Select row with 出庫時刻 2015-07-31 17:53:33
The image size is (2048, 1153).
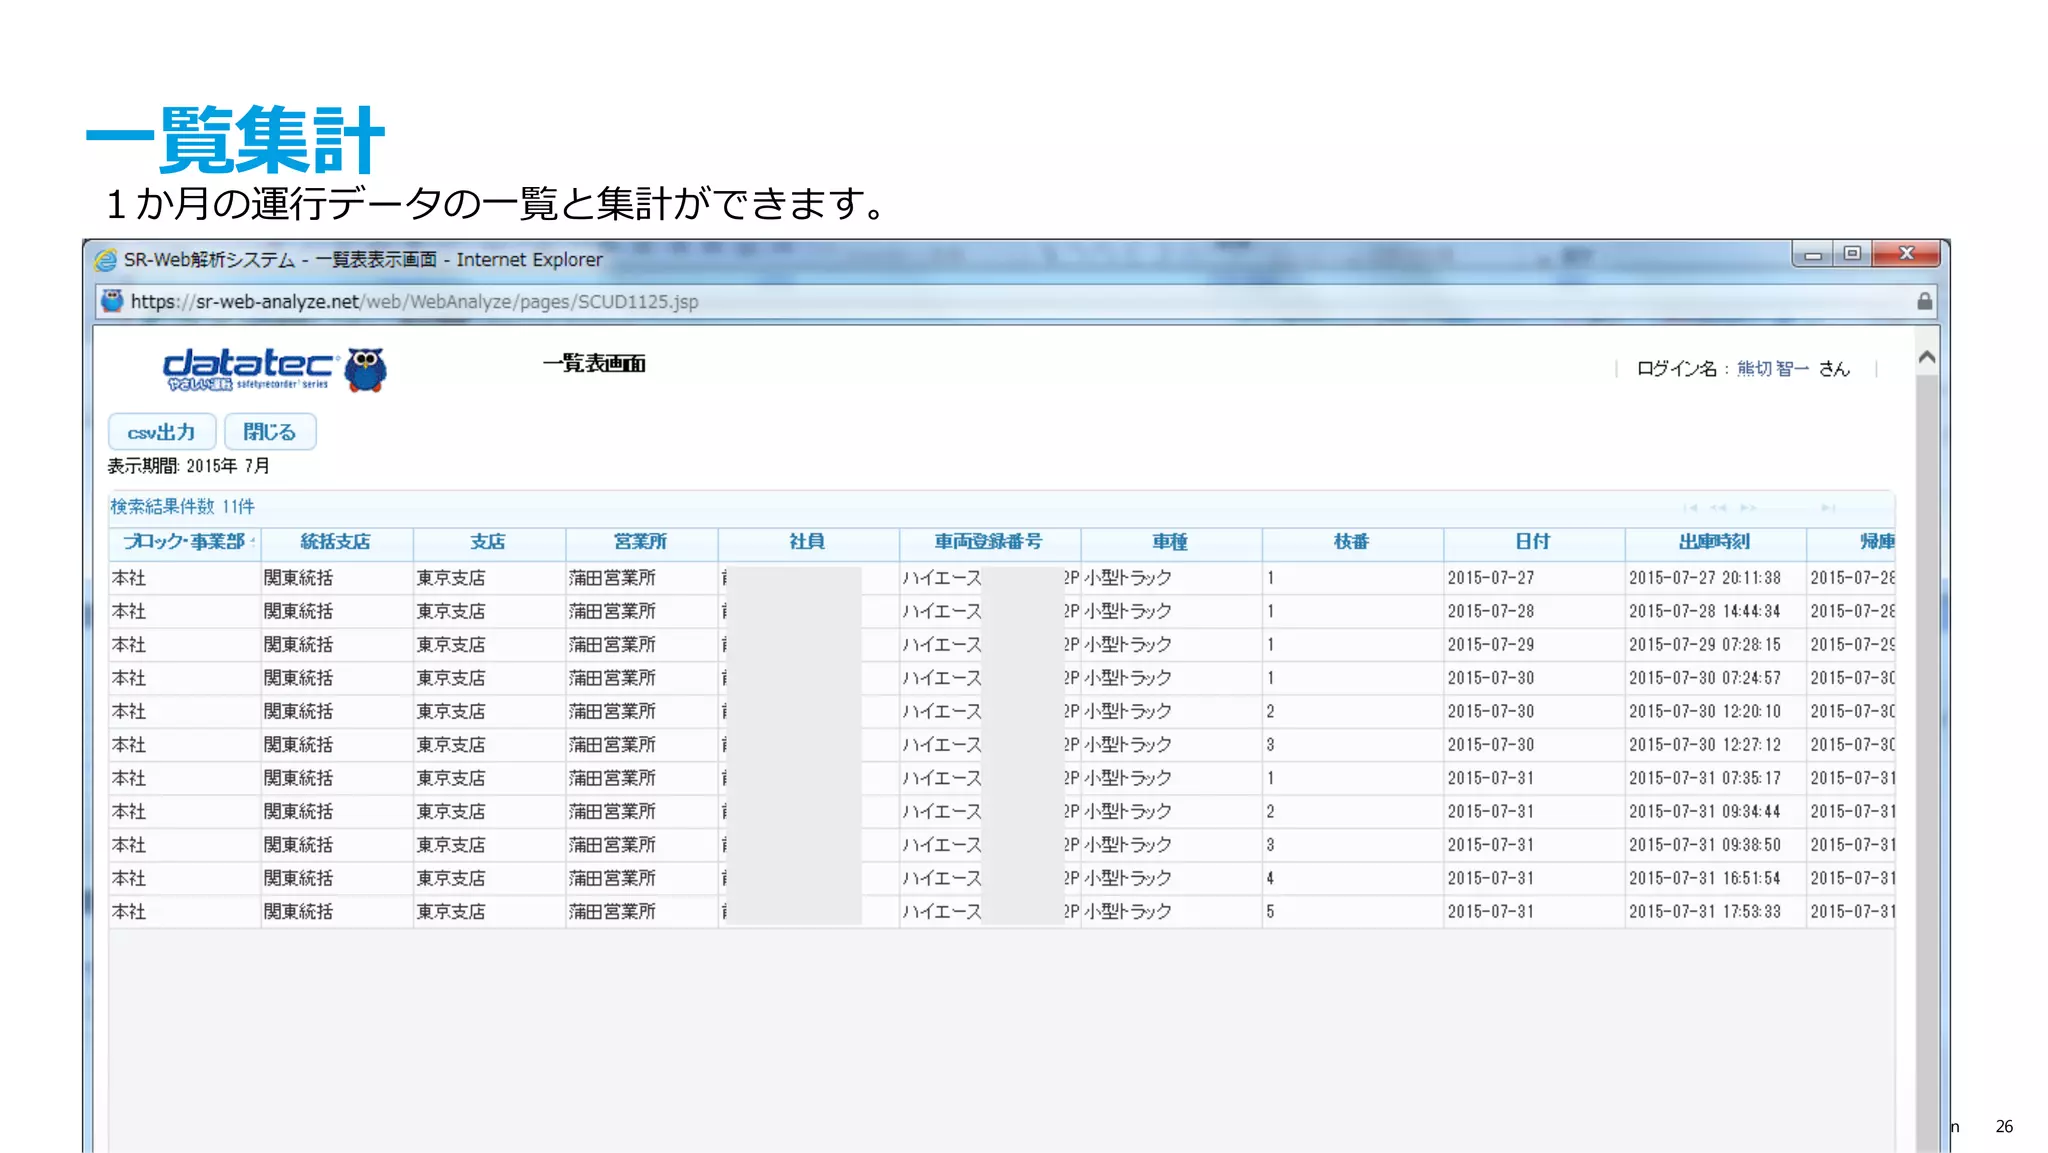click(x=1001, y=912)
